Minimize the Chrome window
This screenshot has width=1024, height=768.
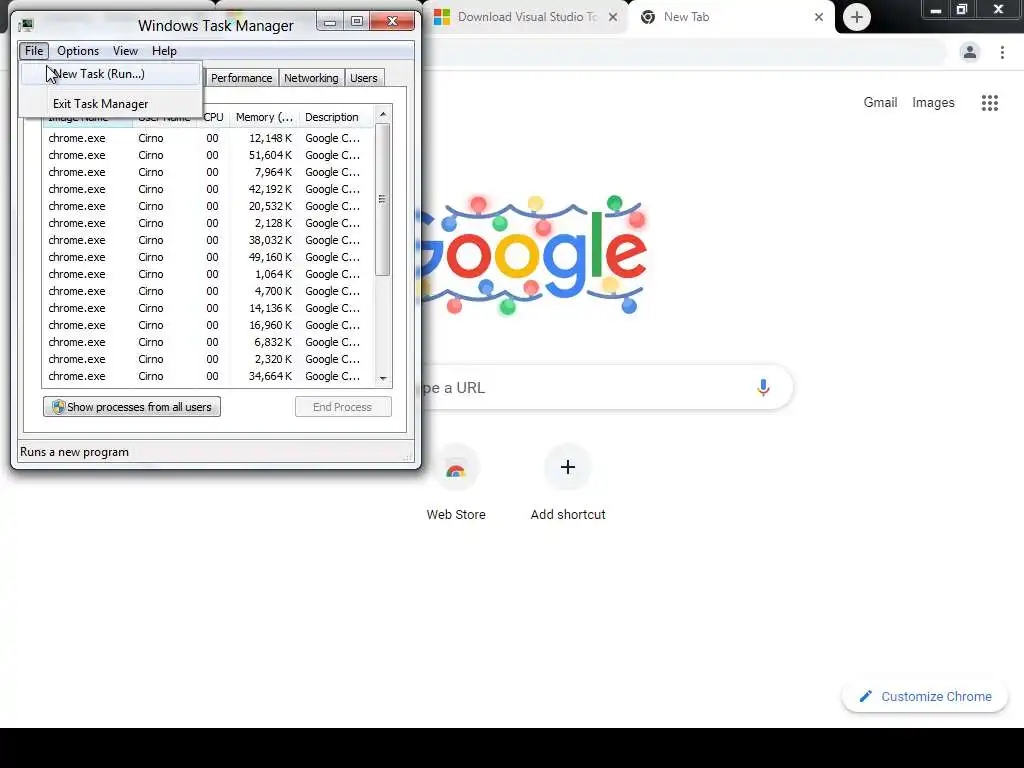[935, 9]
